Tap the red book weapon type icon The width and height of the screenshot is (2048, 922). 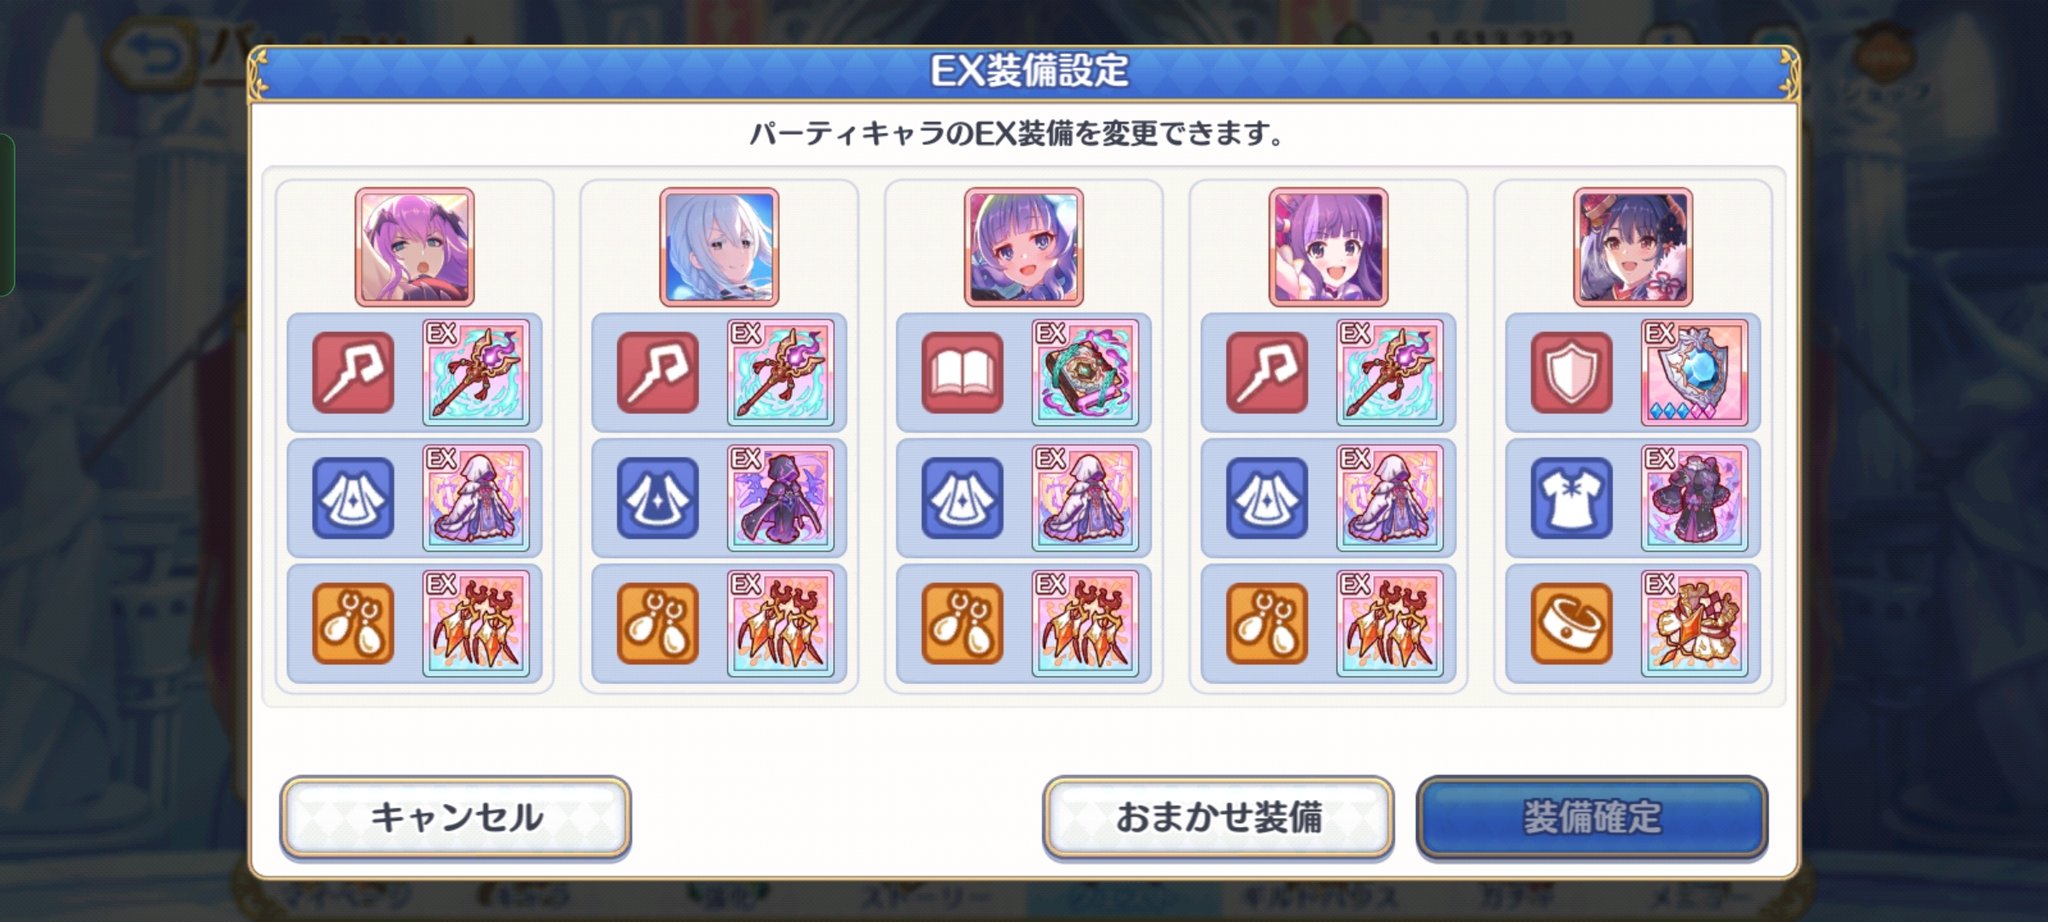[x=962, y=373]
